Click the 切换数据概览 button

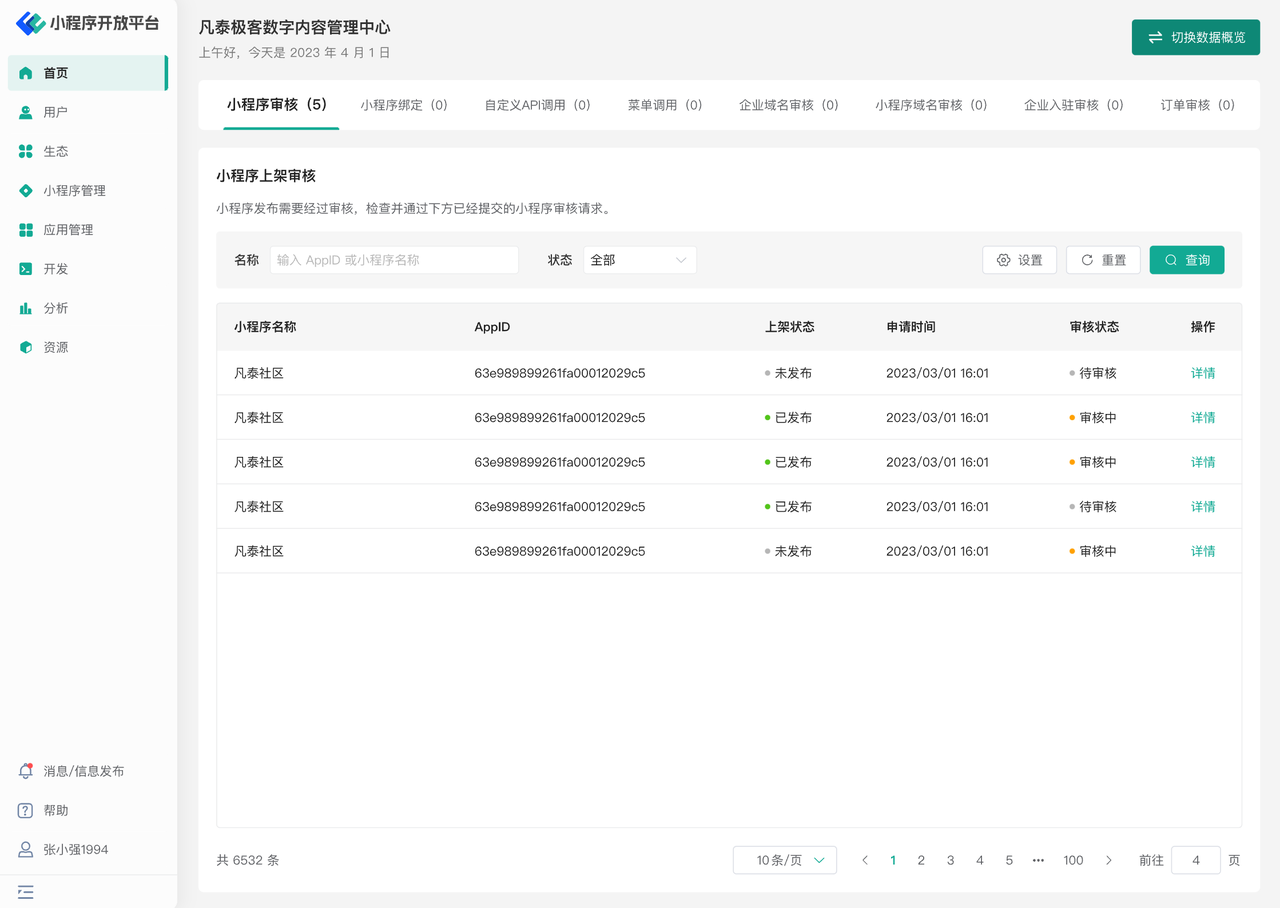(x=1195, y=37)
